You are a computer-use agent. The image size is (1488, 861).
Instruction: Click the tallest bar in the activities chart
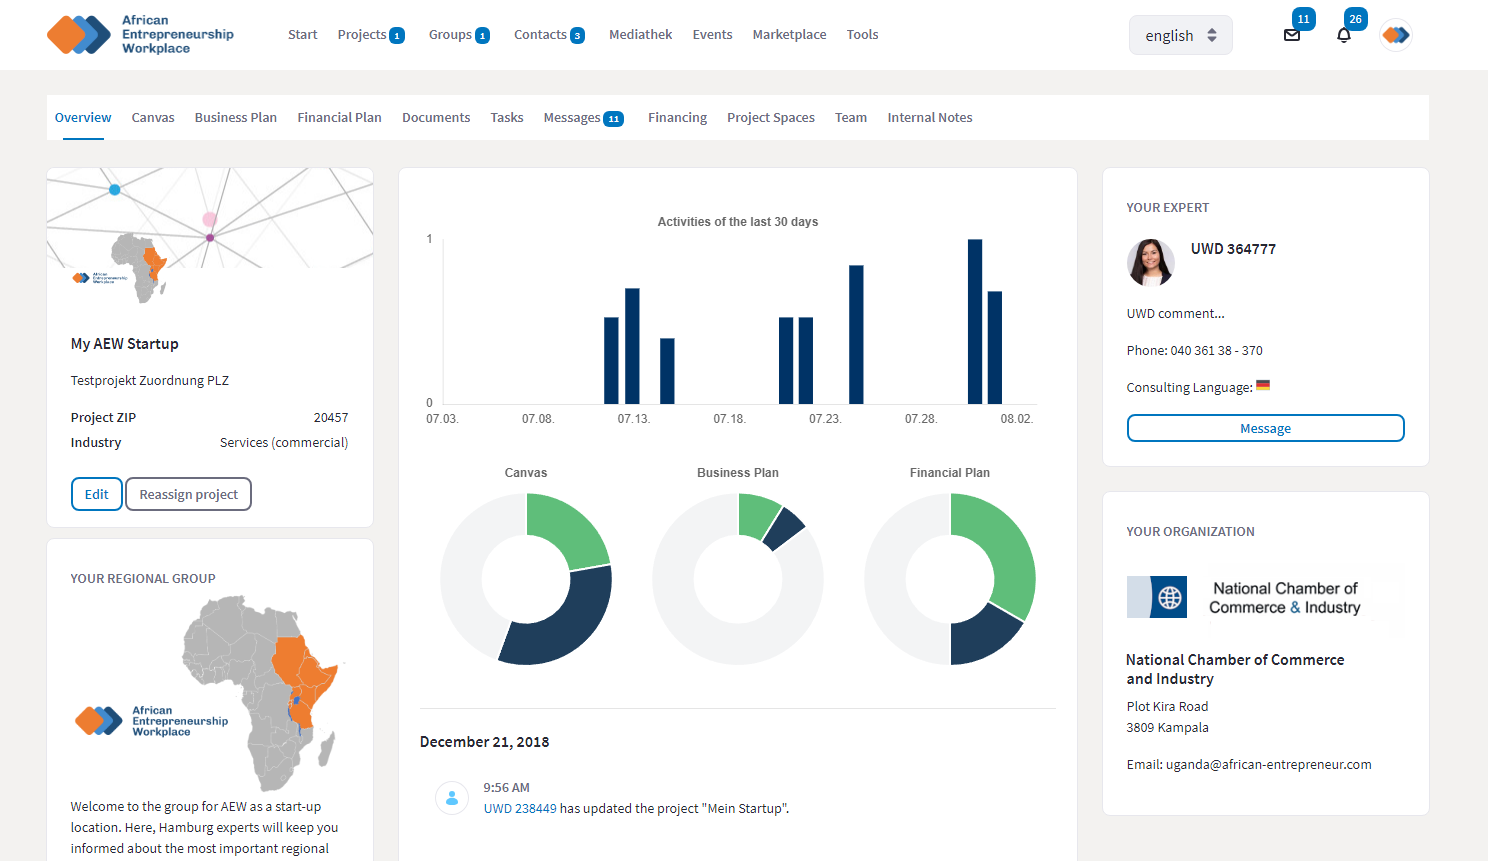975,321
